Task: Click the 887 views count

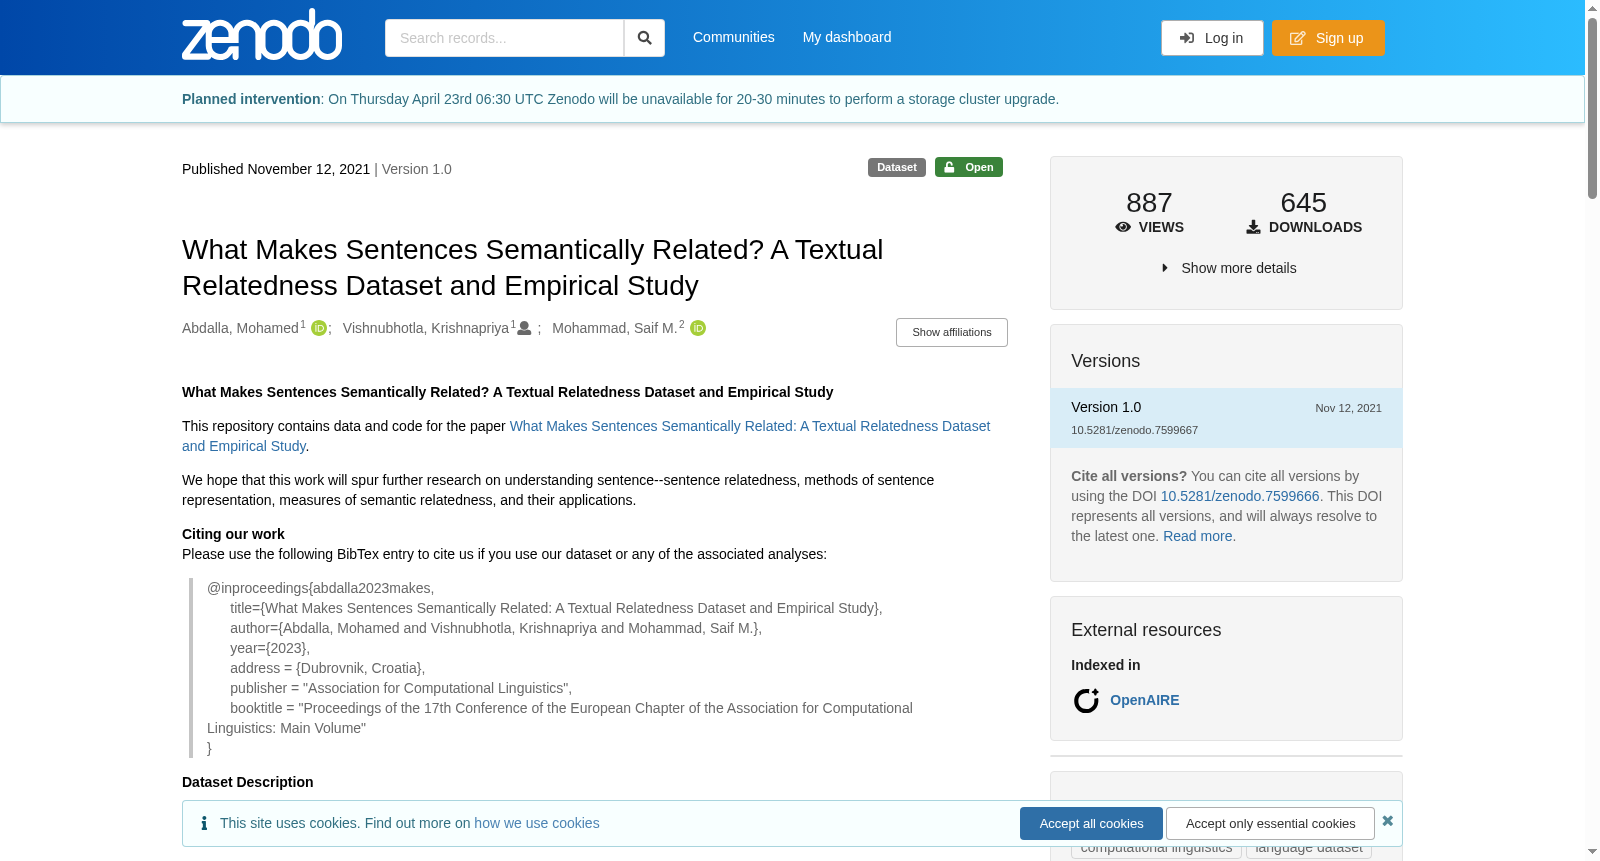Action: point(1149,203)
